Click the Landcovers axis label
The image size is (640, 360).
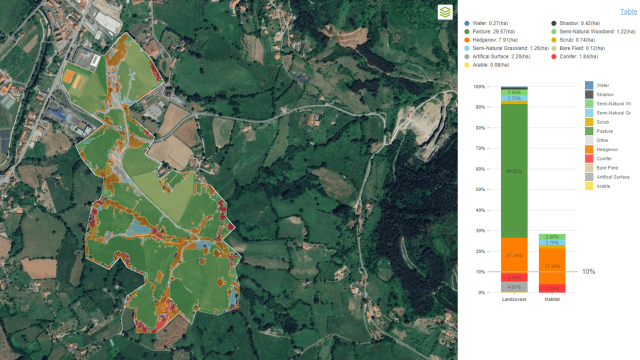(514, 300)
